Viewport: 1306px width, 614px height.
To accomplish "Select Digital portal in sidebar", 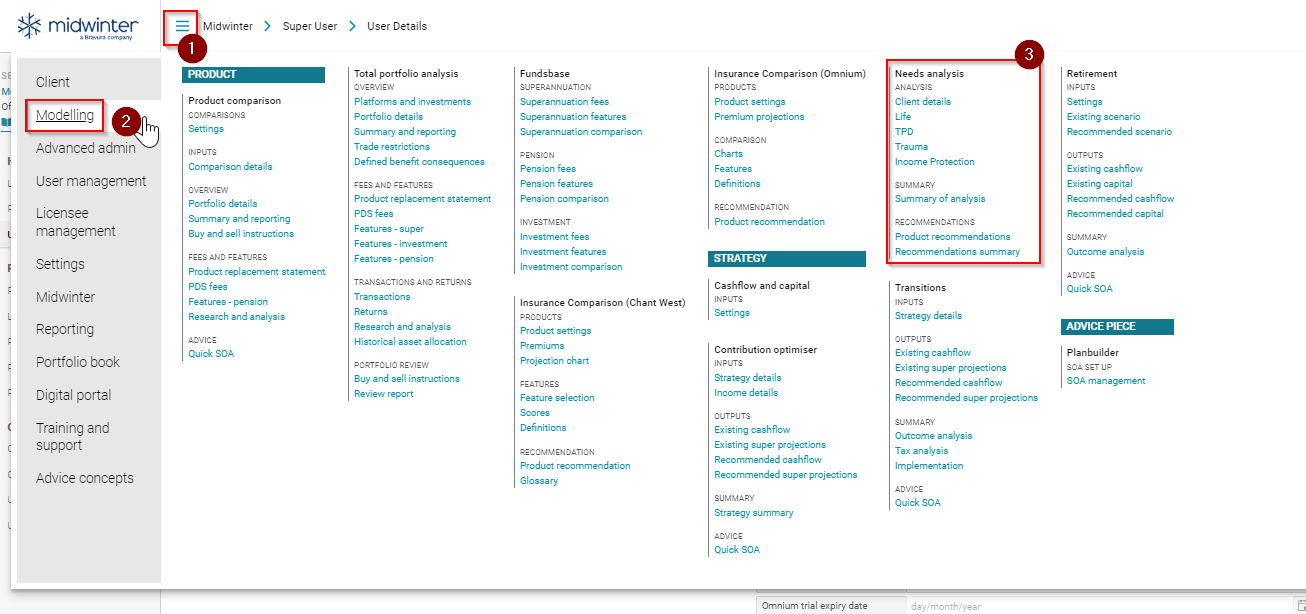I will pos(74,395).
